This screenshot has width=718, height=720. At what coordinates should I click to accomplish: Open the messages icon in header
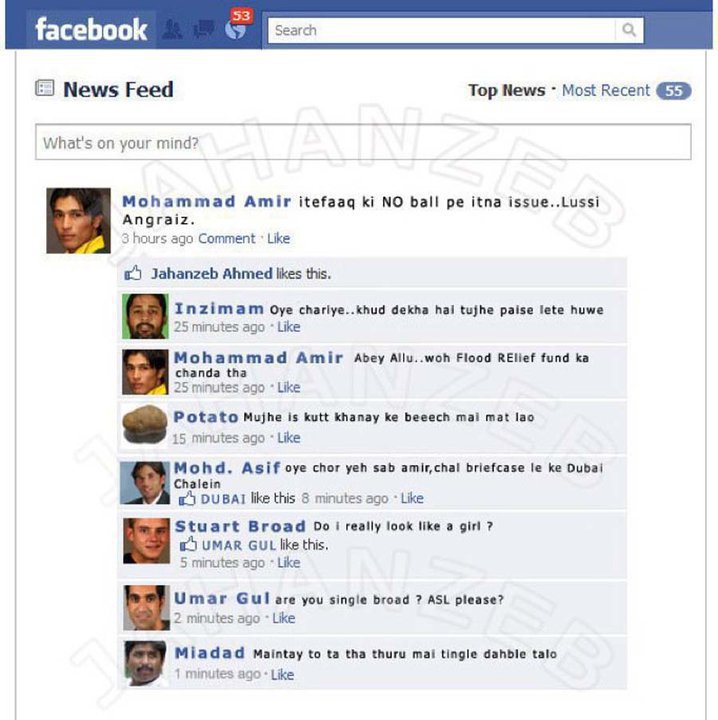coord(203,30)
